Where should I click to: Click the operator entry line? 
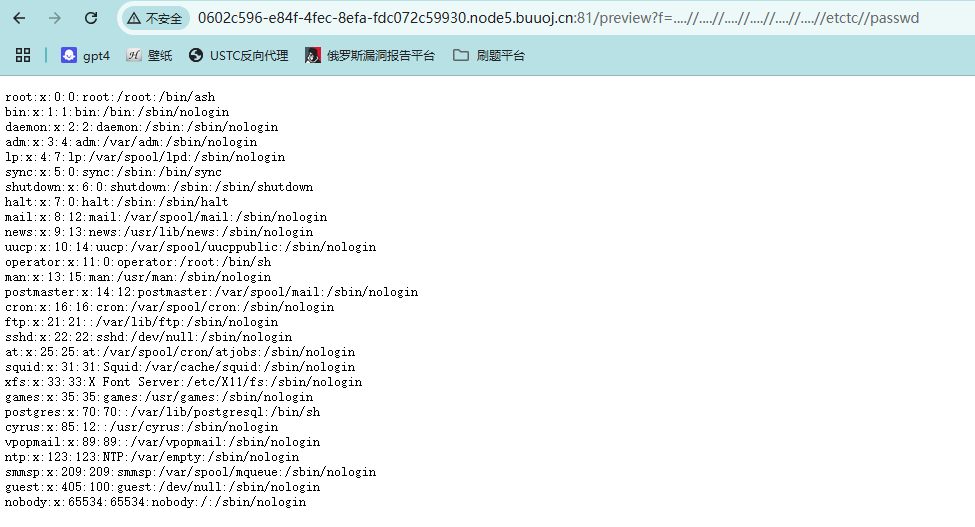click(x=137, y=262)
